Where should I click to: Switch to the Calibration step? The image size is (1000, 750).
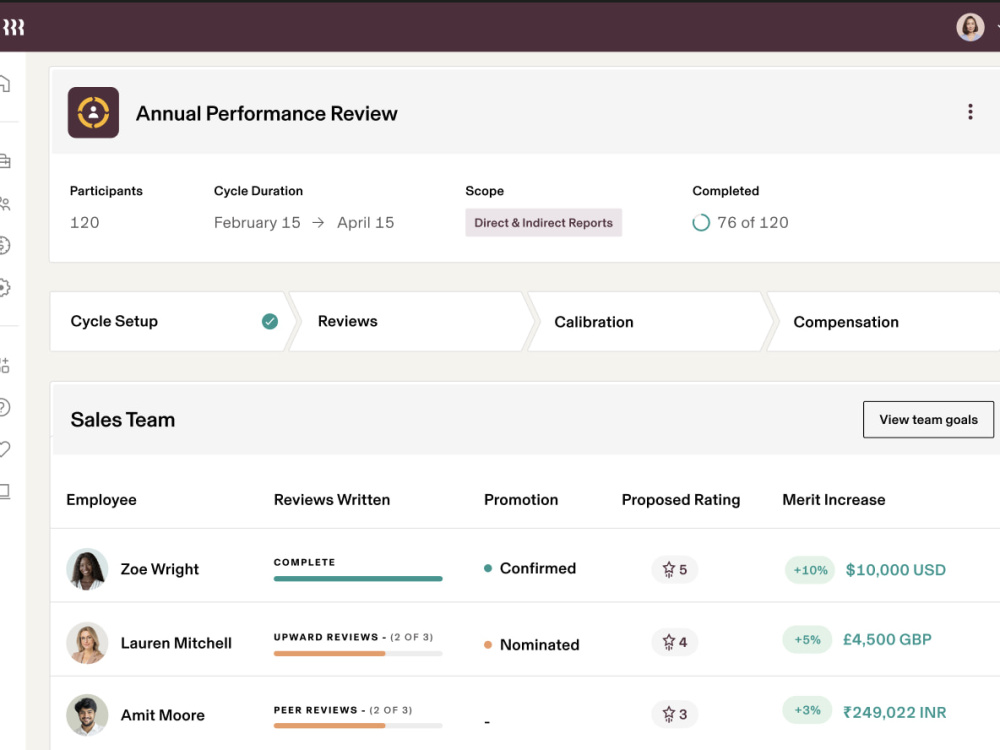[594, 322]
